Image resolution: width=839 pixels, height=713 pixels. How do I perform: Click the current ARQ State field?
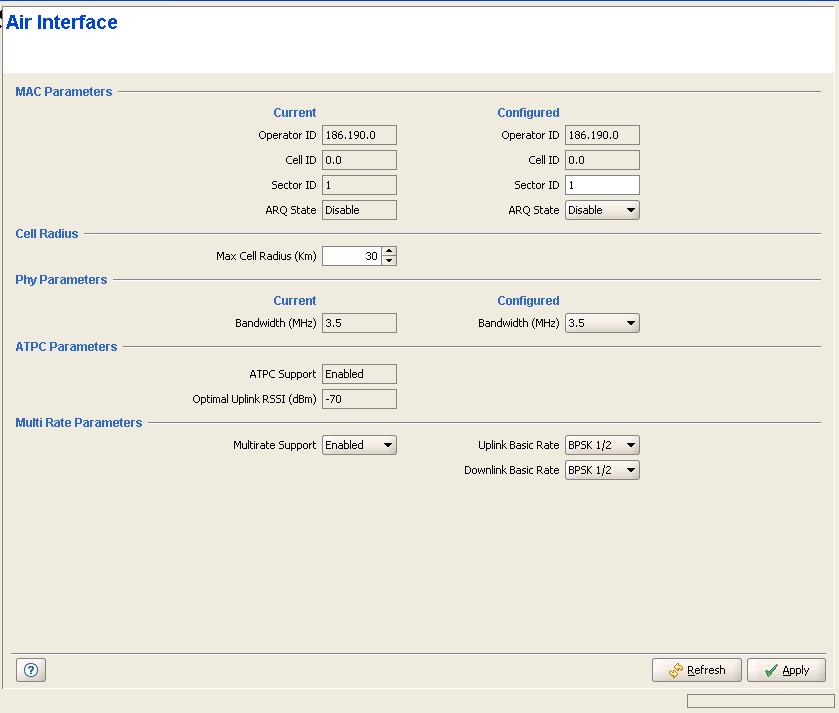[x=359, y=210]
